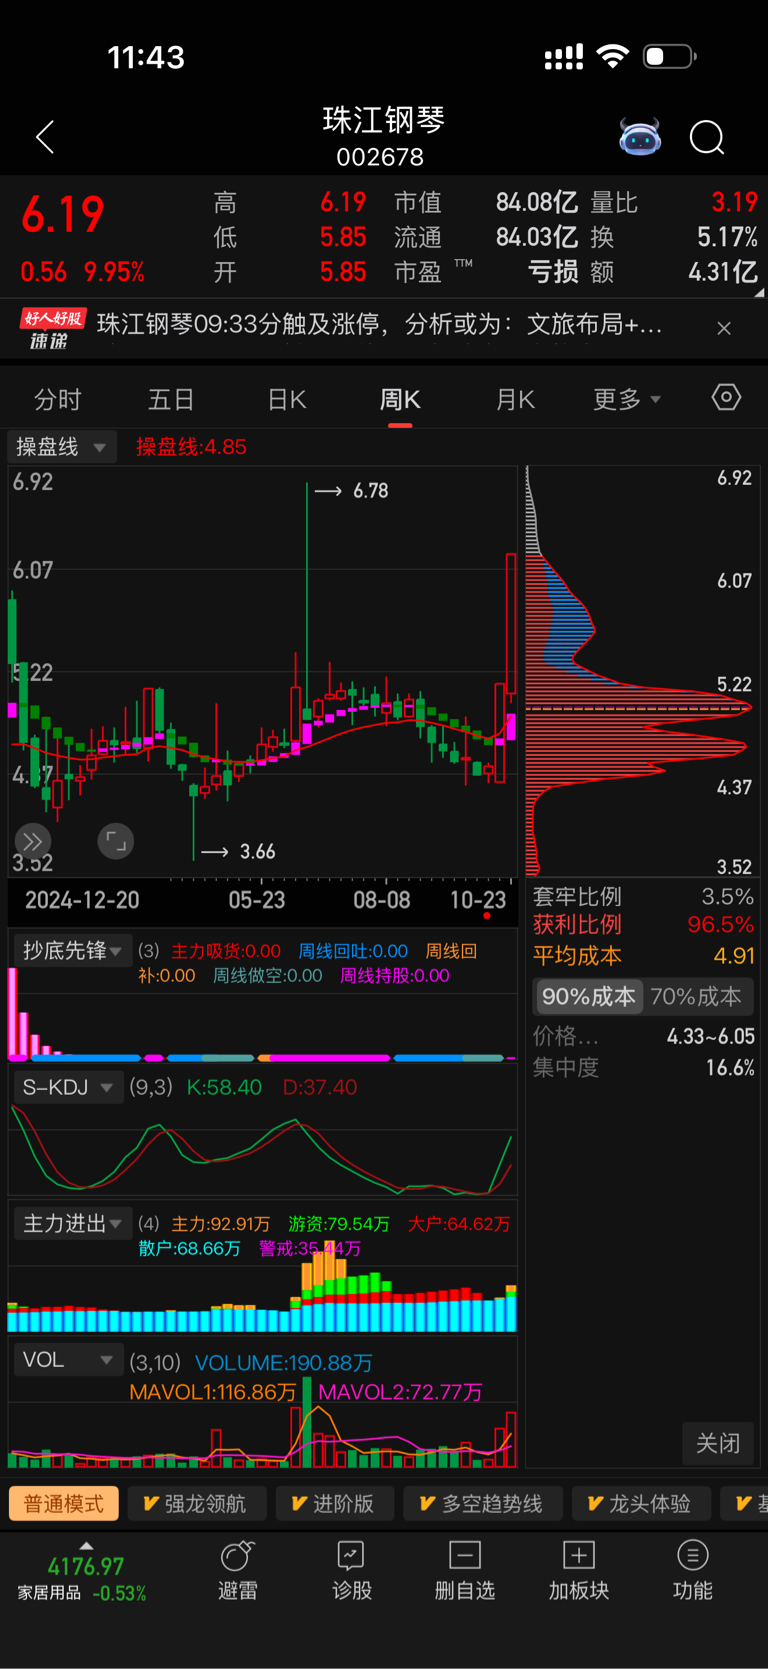Switch chart to fullscreen mode

115,841
